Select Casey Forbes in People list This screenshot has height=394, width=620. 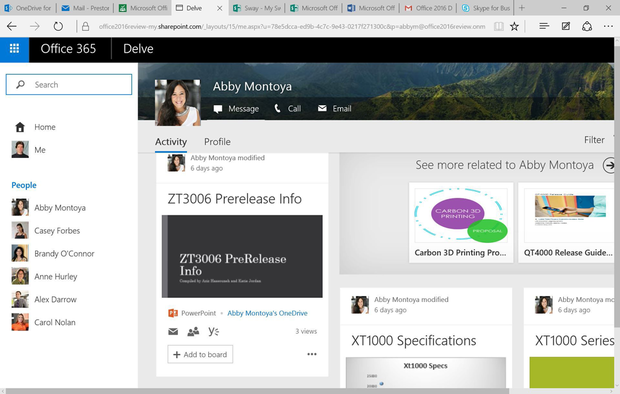(46, 231)
